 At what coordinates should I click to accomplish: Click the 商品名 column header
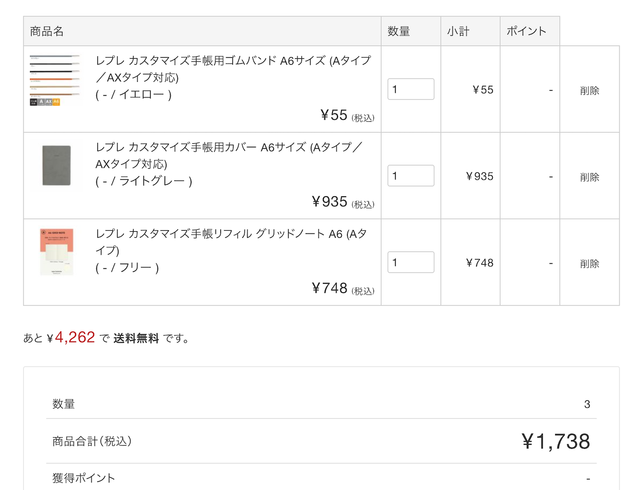47,31
